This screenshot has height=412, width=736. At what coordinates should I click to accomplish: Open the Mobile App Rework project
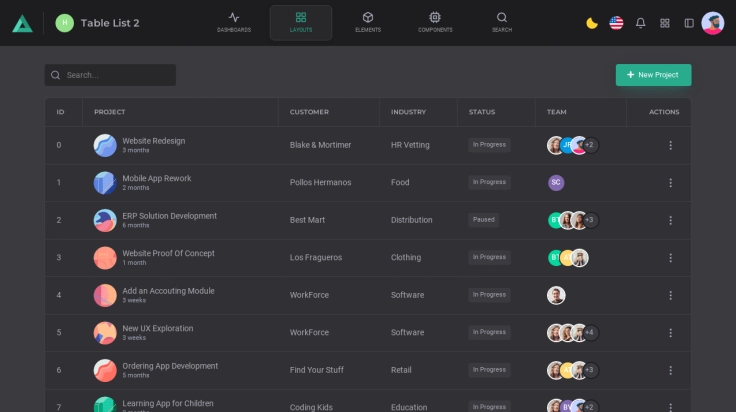click(156, 178)
